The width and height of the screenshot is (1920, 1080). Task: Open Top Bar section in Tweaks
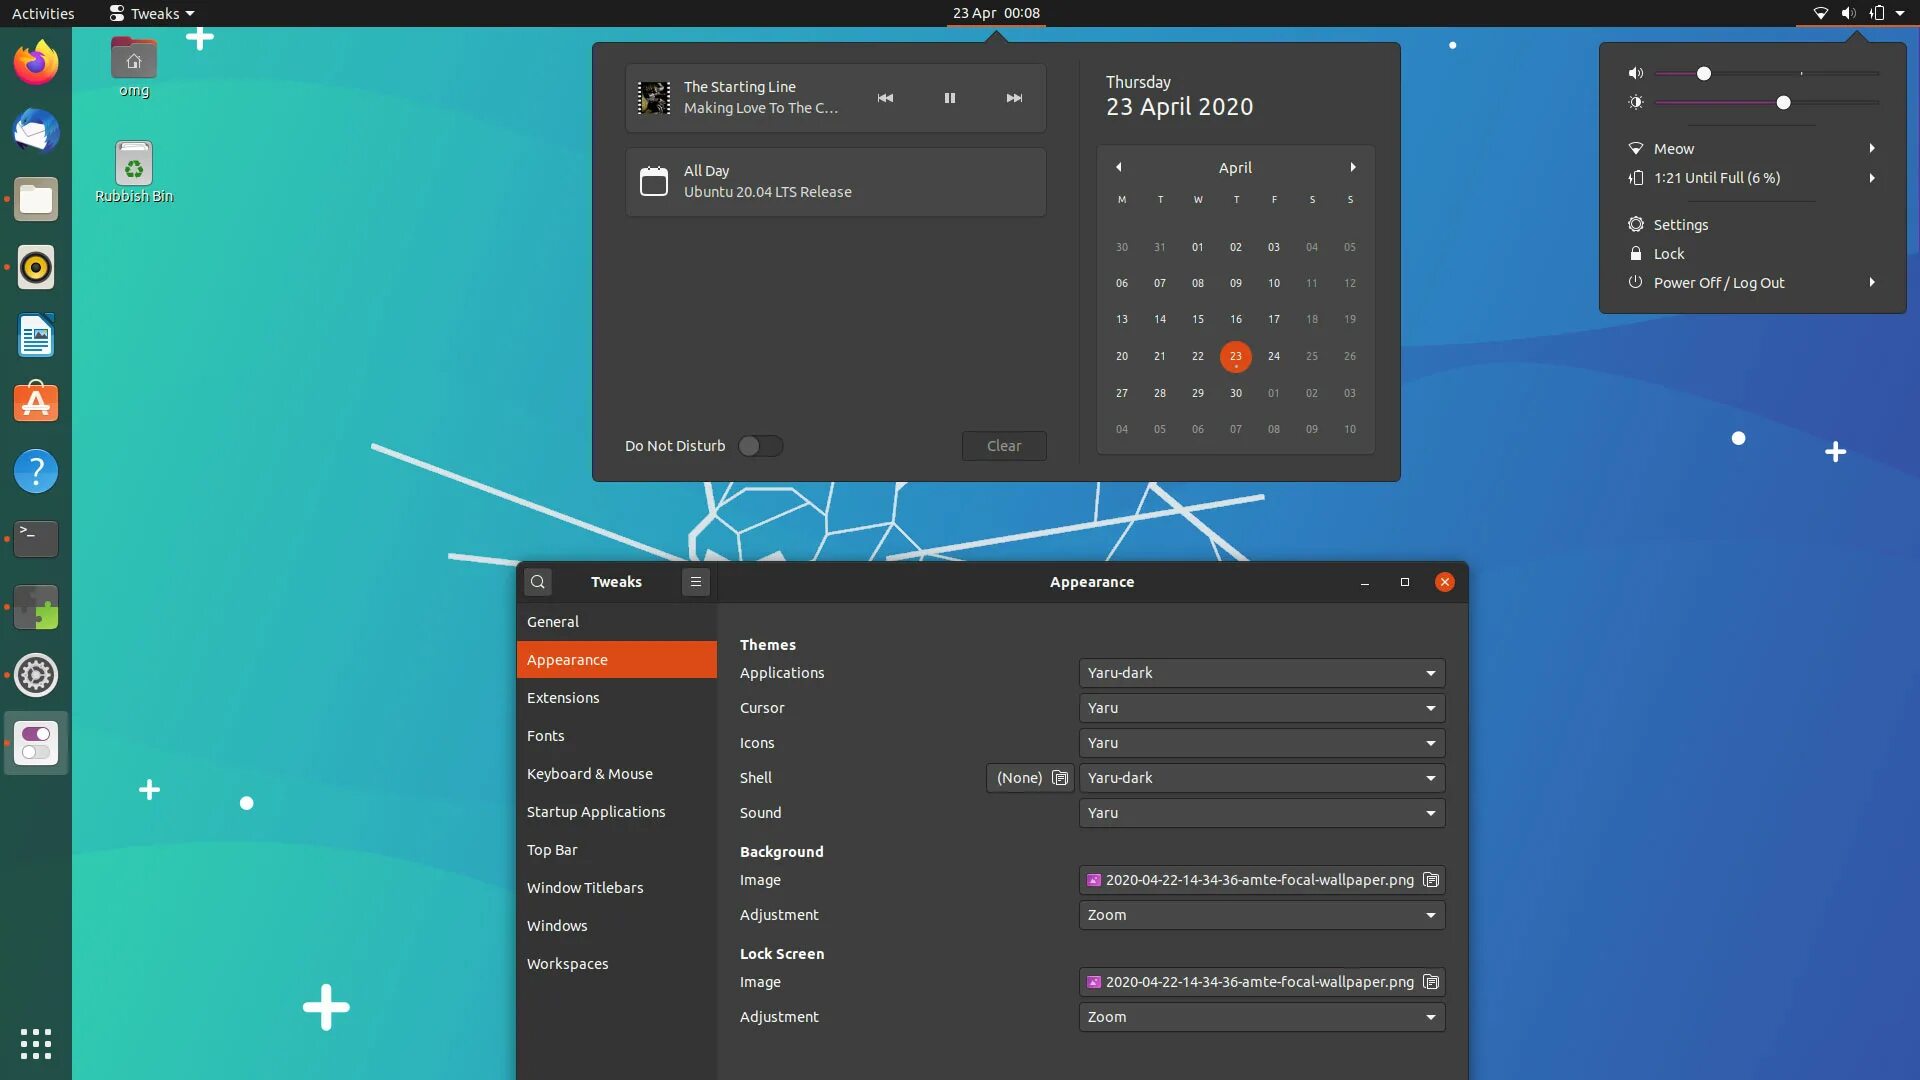[617, 850]
